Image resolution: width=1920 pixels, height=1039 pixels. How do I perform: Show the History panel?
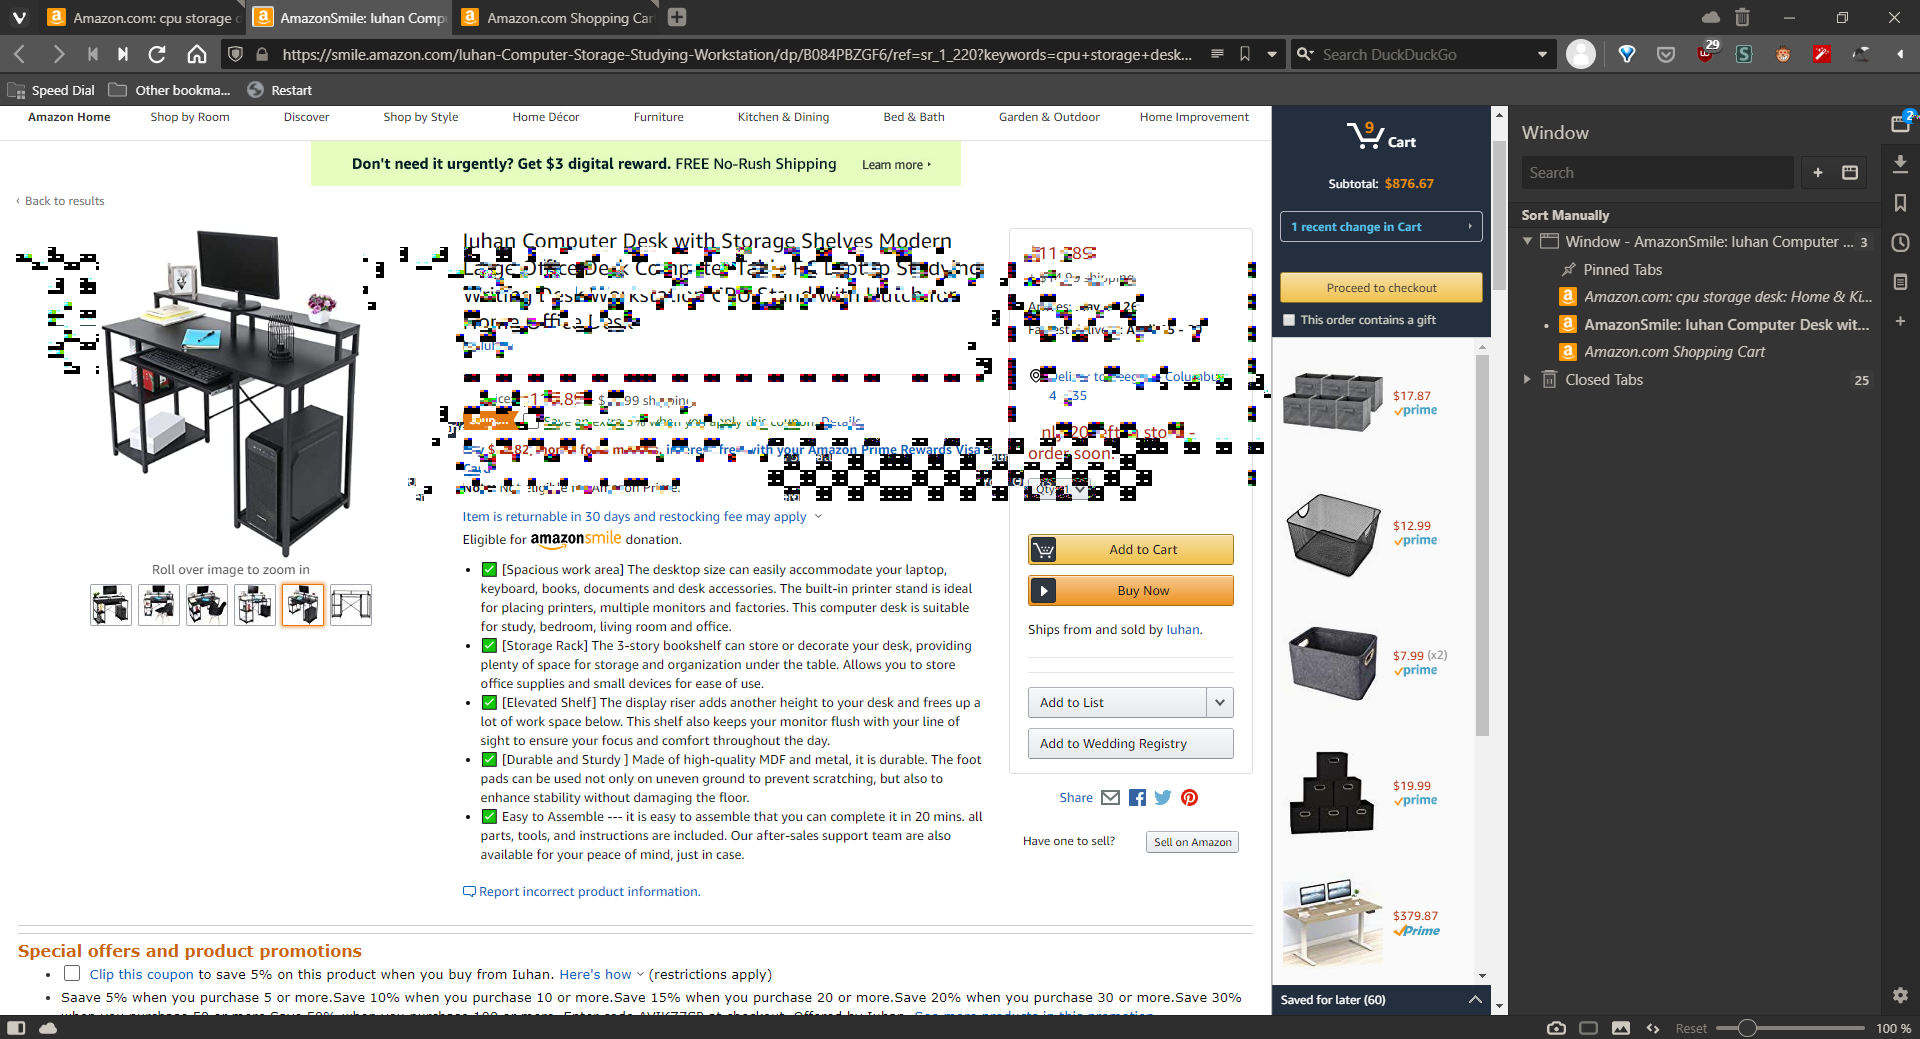1900,243
